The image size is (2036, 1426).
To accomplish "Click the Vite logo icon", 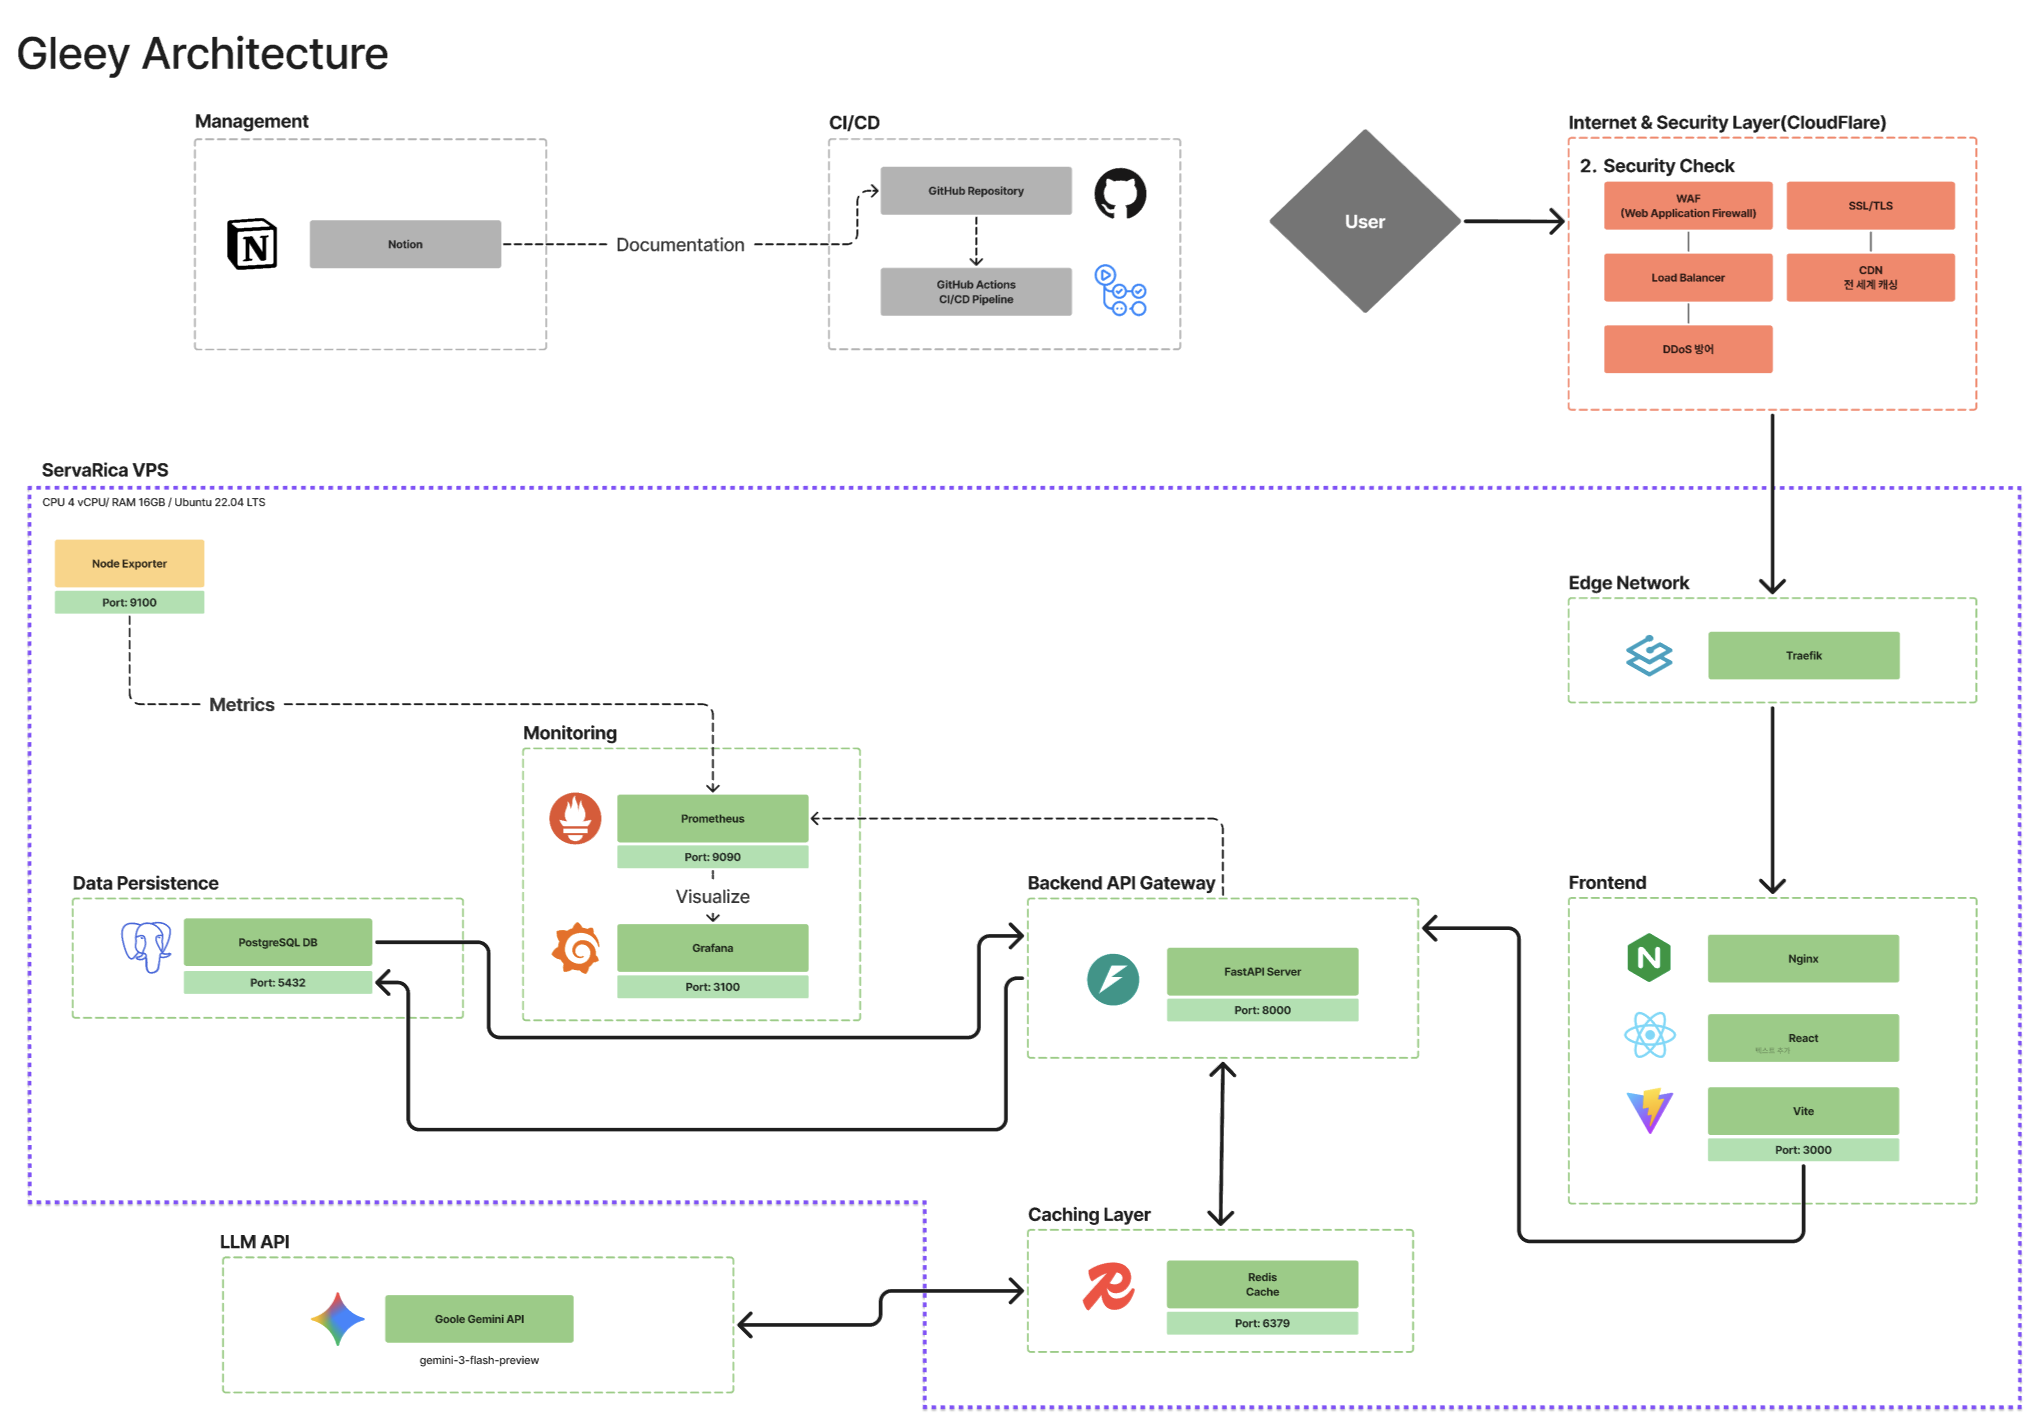I will click(x=1649, y=1110).
